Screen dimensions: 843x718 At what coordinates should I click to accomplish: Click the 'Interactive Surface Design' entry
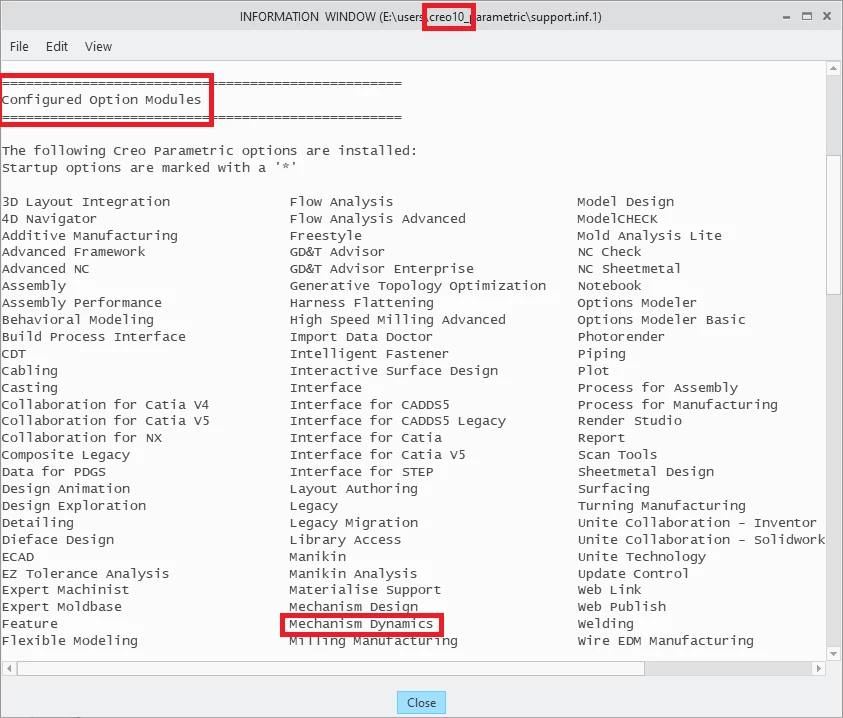pyautogui.click(x=394, y=371)
